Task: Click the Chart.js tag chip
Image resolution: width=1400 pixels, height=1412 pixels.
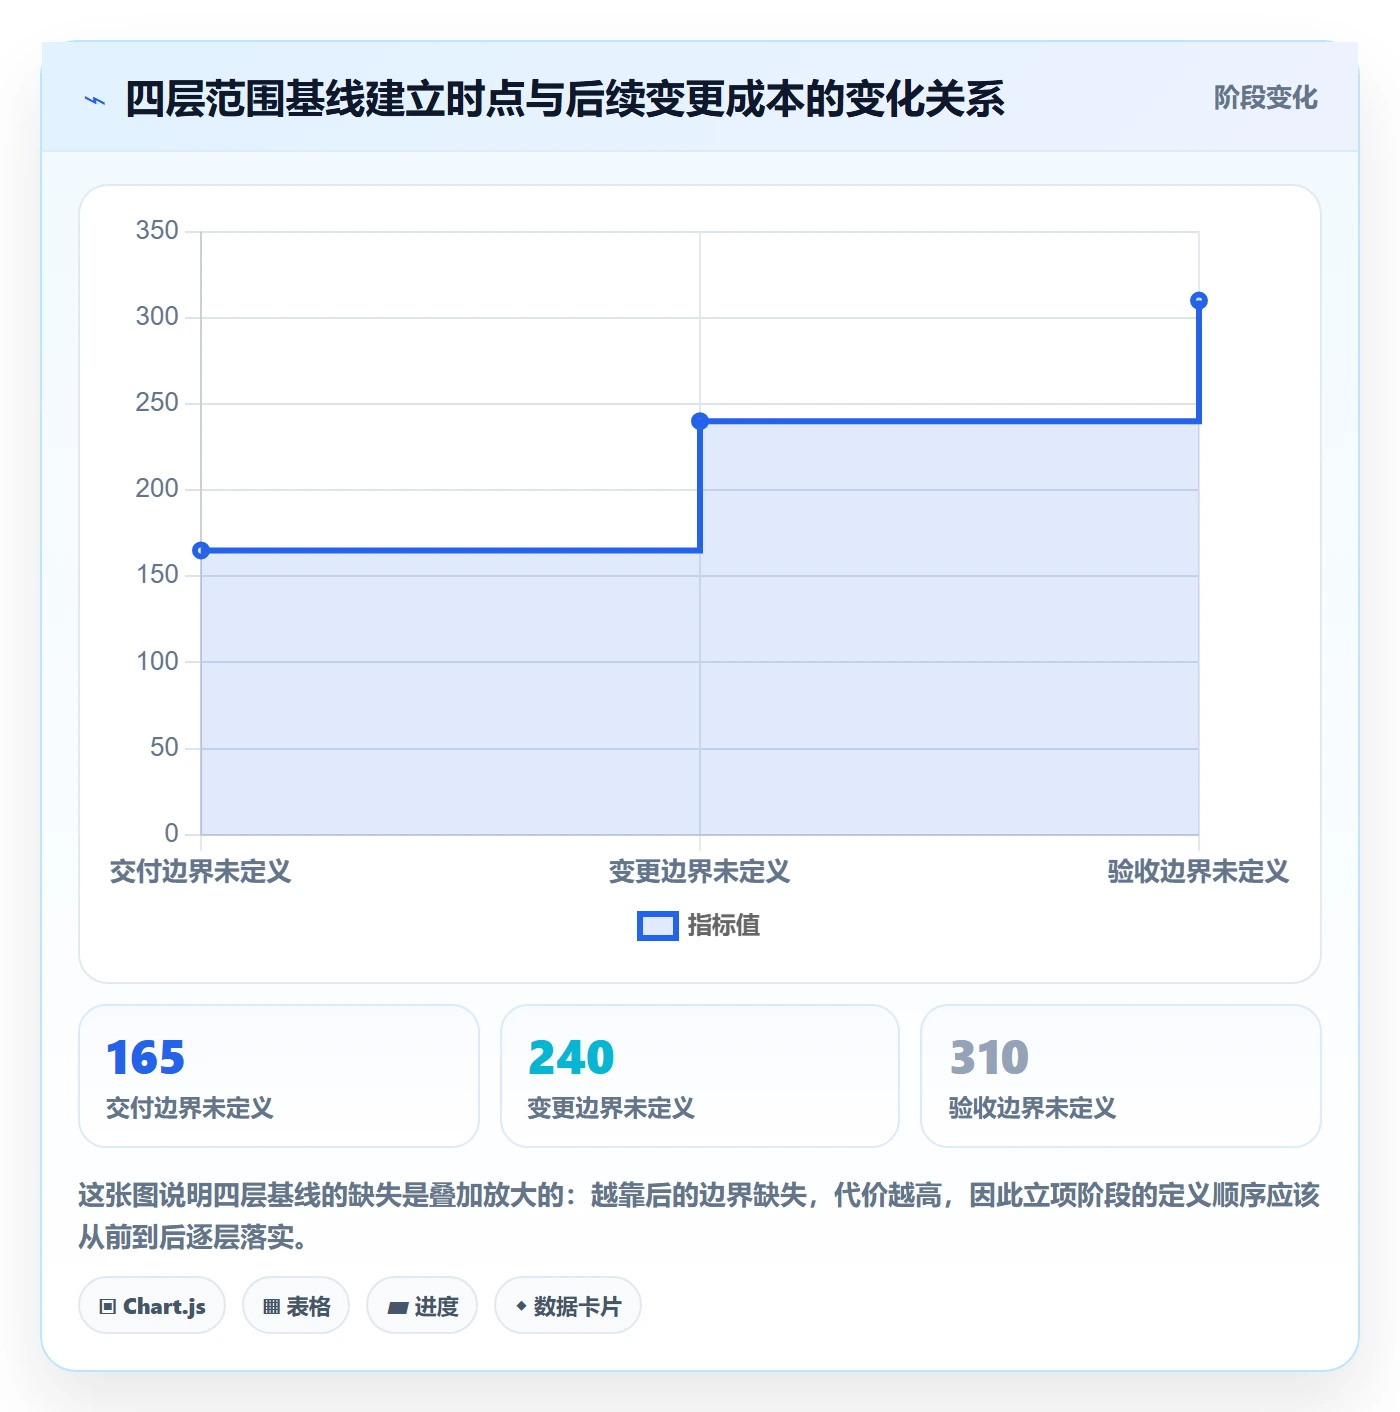Action: coord(152,1306)
